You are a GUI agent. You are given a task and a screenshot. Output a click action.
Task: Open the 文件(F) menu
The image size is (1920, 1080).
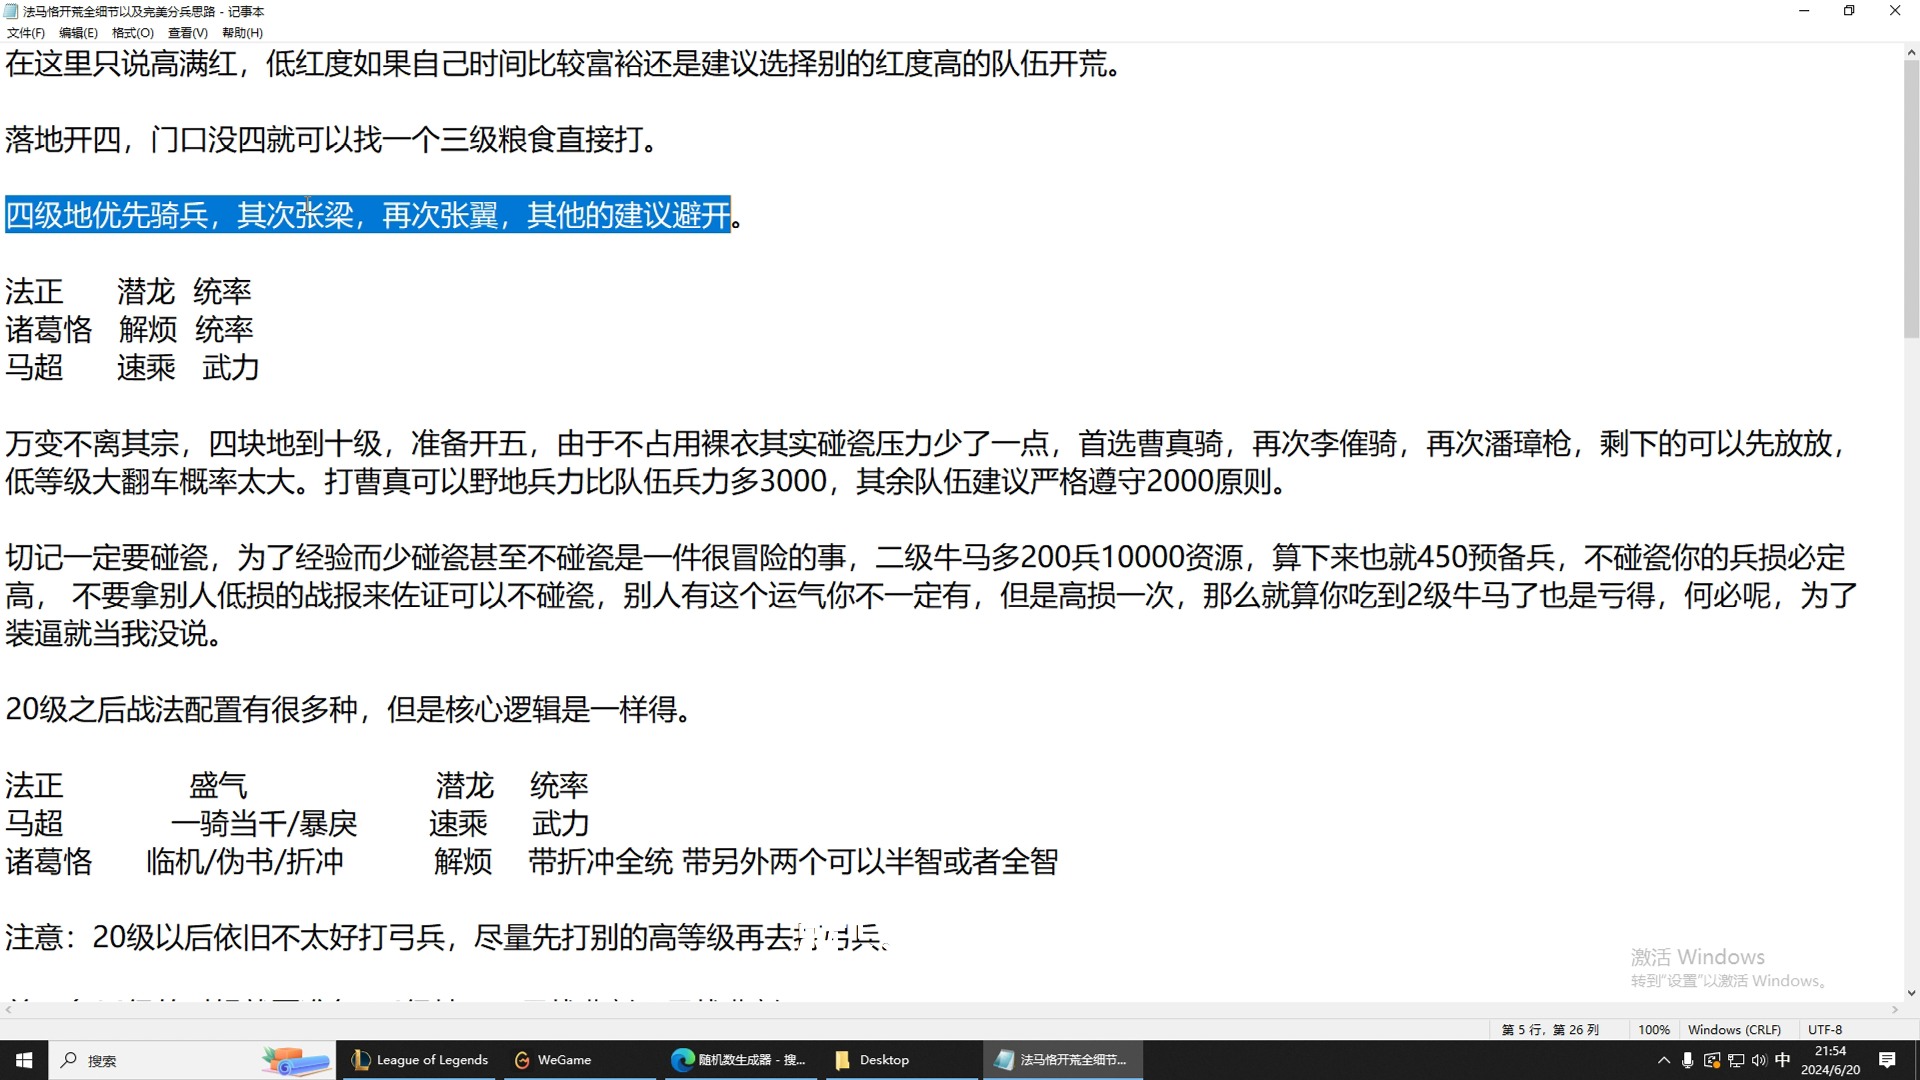[x=25, y=33]
